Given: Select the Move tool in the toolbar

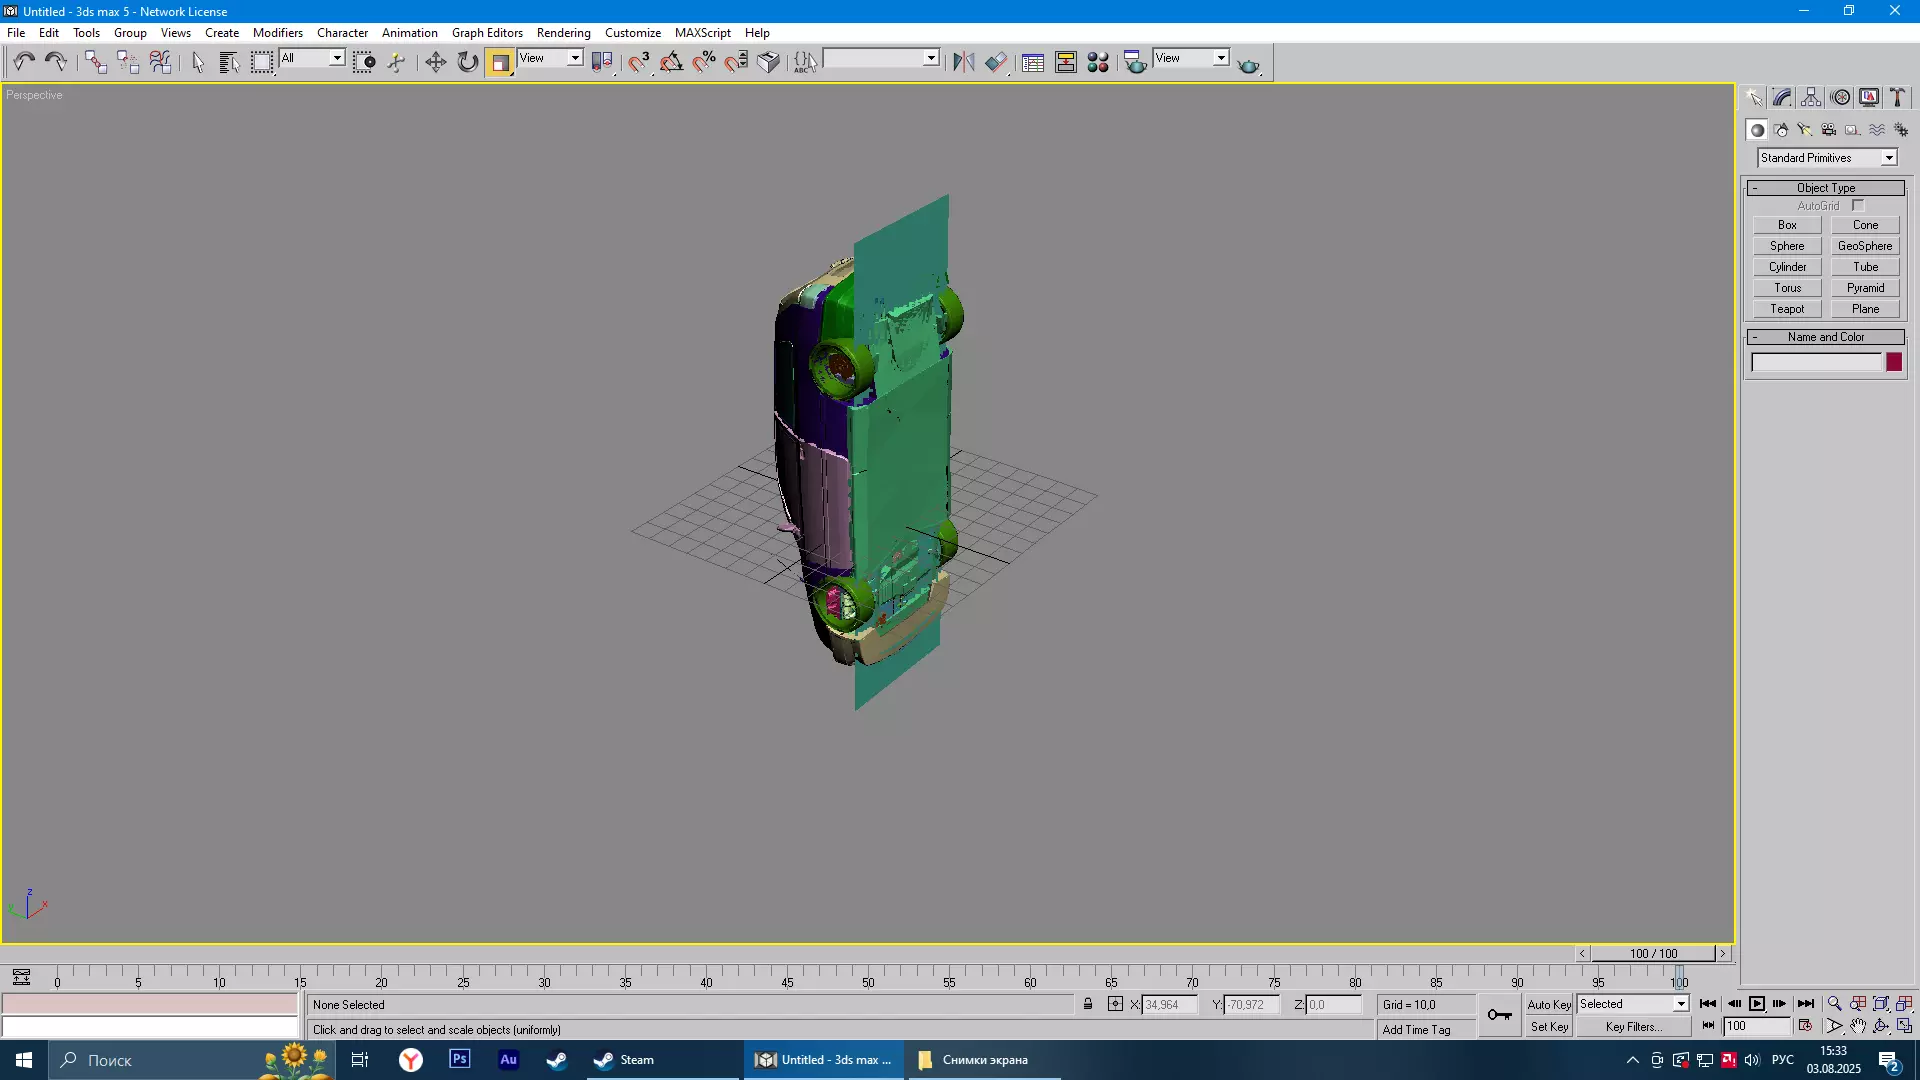Looking at the screenshot, I should [435, 62].
